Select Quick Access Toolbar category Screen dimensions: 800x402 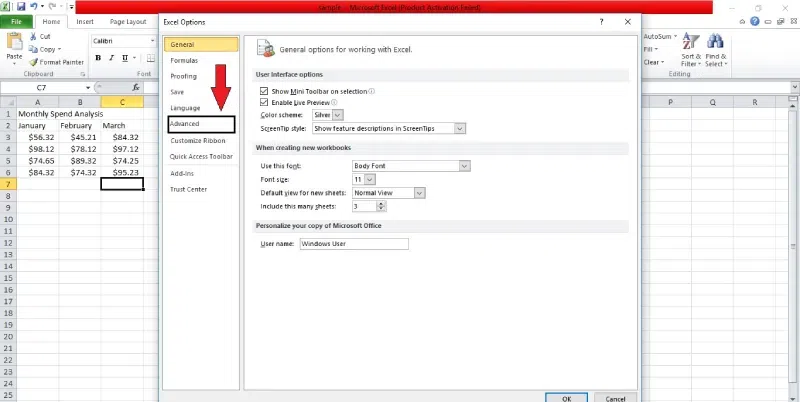(x=201, y=157)
